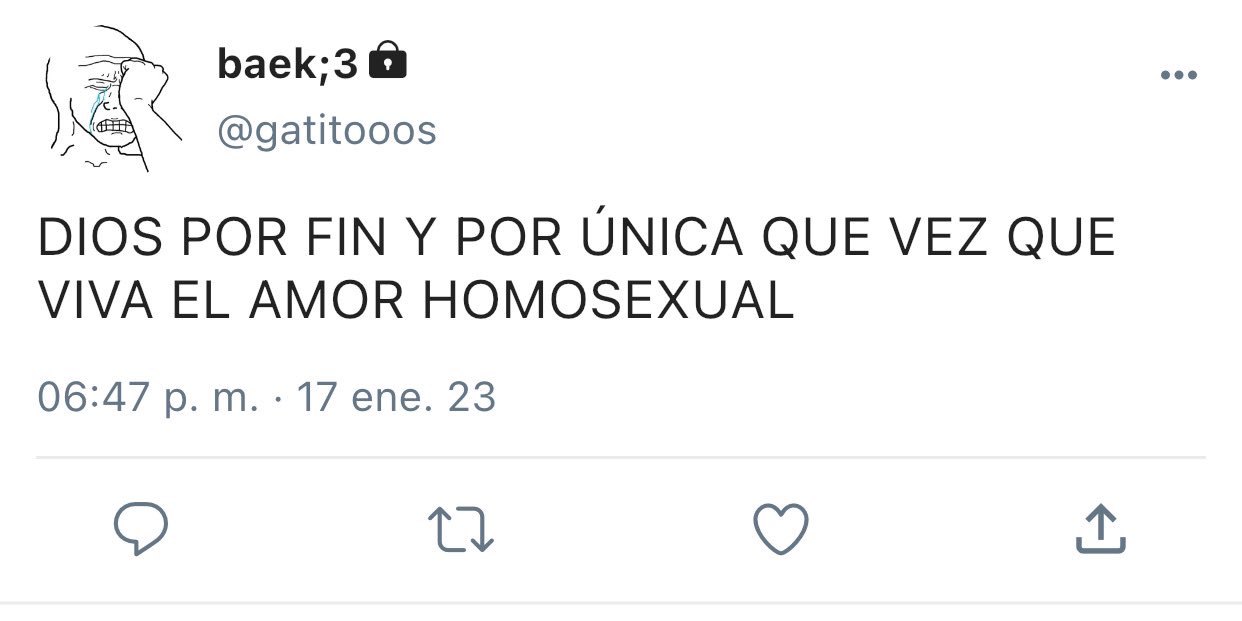Retweet this post using the arrows icon

click(x=461, y=529)
